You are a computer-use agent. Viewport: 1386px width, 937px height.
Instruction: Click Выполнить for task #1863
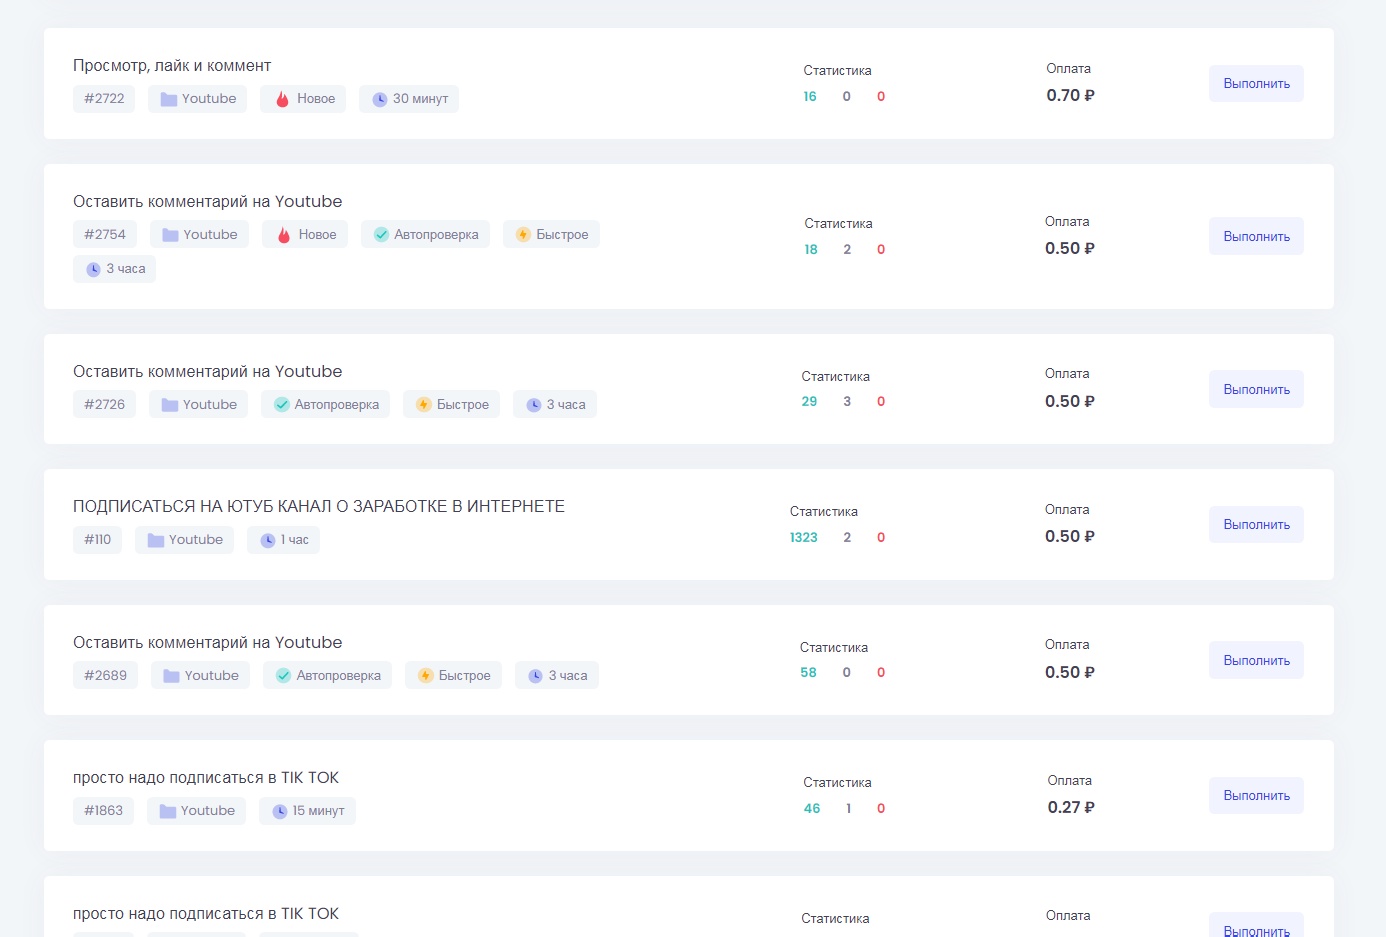coord(1256,795)
